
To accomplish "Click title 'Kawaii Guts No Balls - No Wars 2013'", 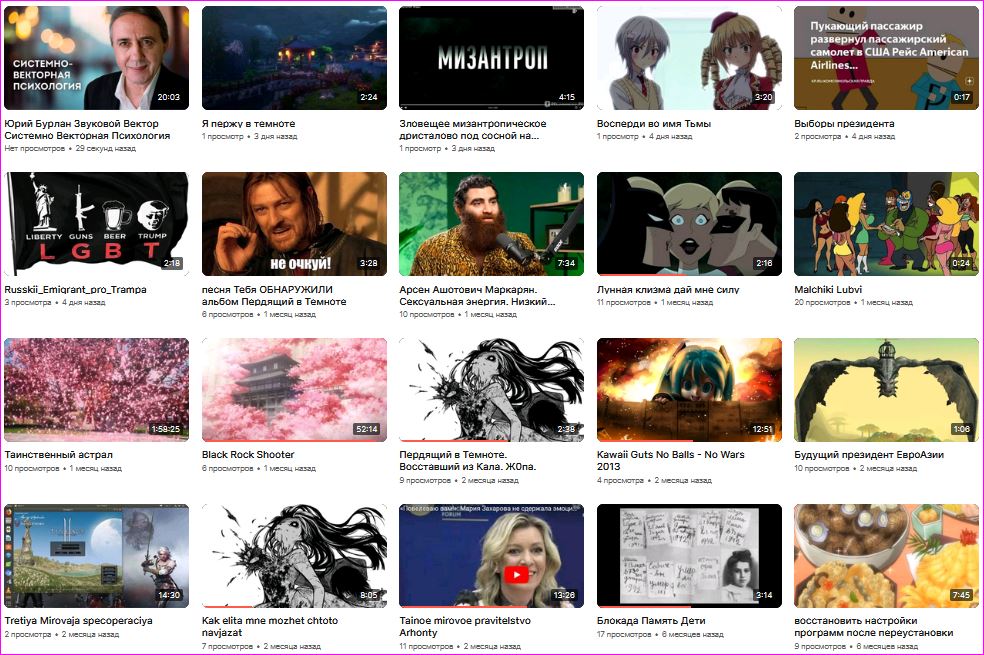I will tap(671, 461).
